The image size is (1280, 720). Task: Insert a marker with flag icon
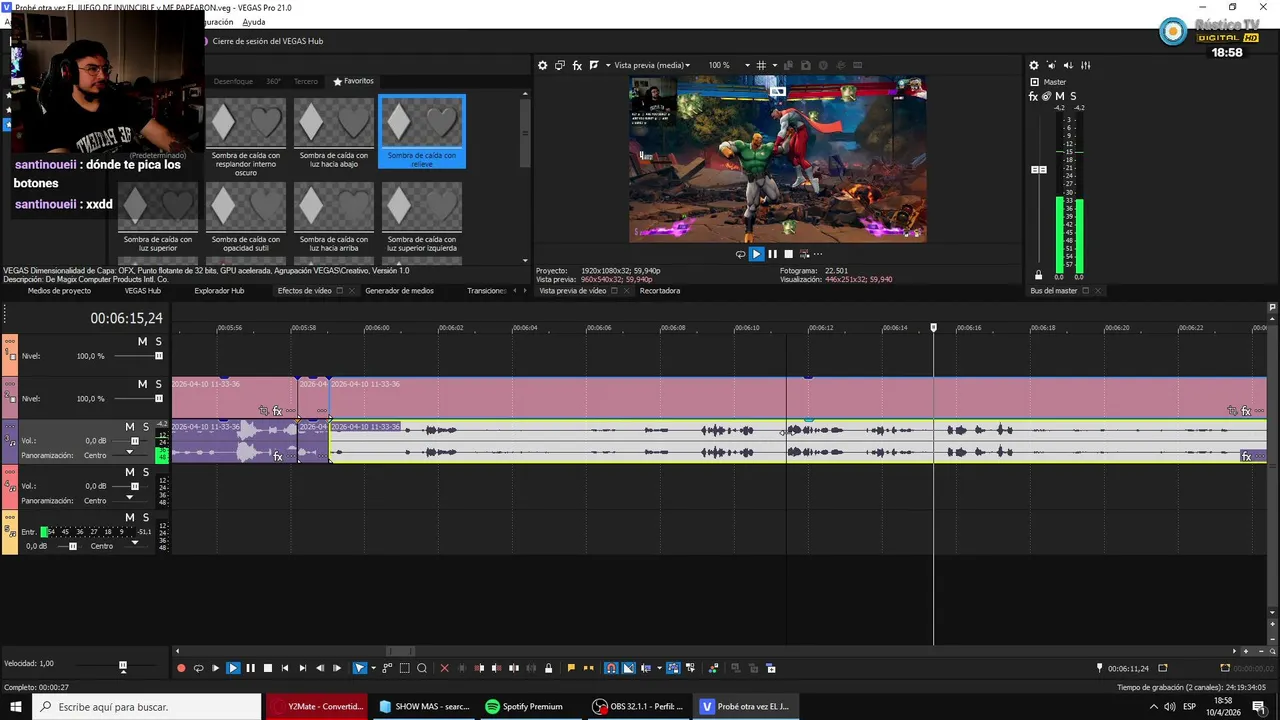(571, 668)
